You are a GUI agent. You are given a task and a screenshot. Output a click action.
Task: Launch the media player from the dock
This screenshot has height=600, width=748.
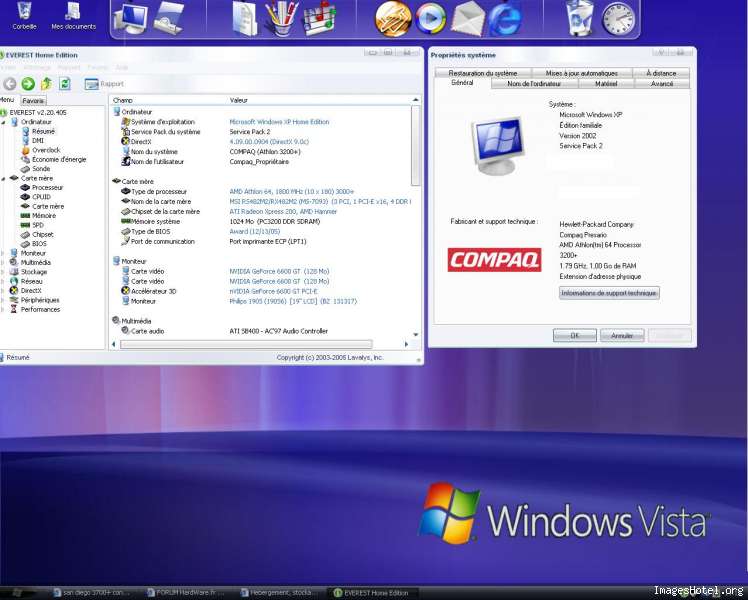pyautogui.click(x=431, y=18)
